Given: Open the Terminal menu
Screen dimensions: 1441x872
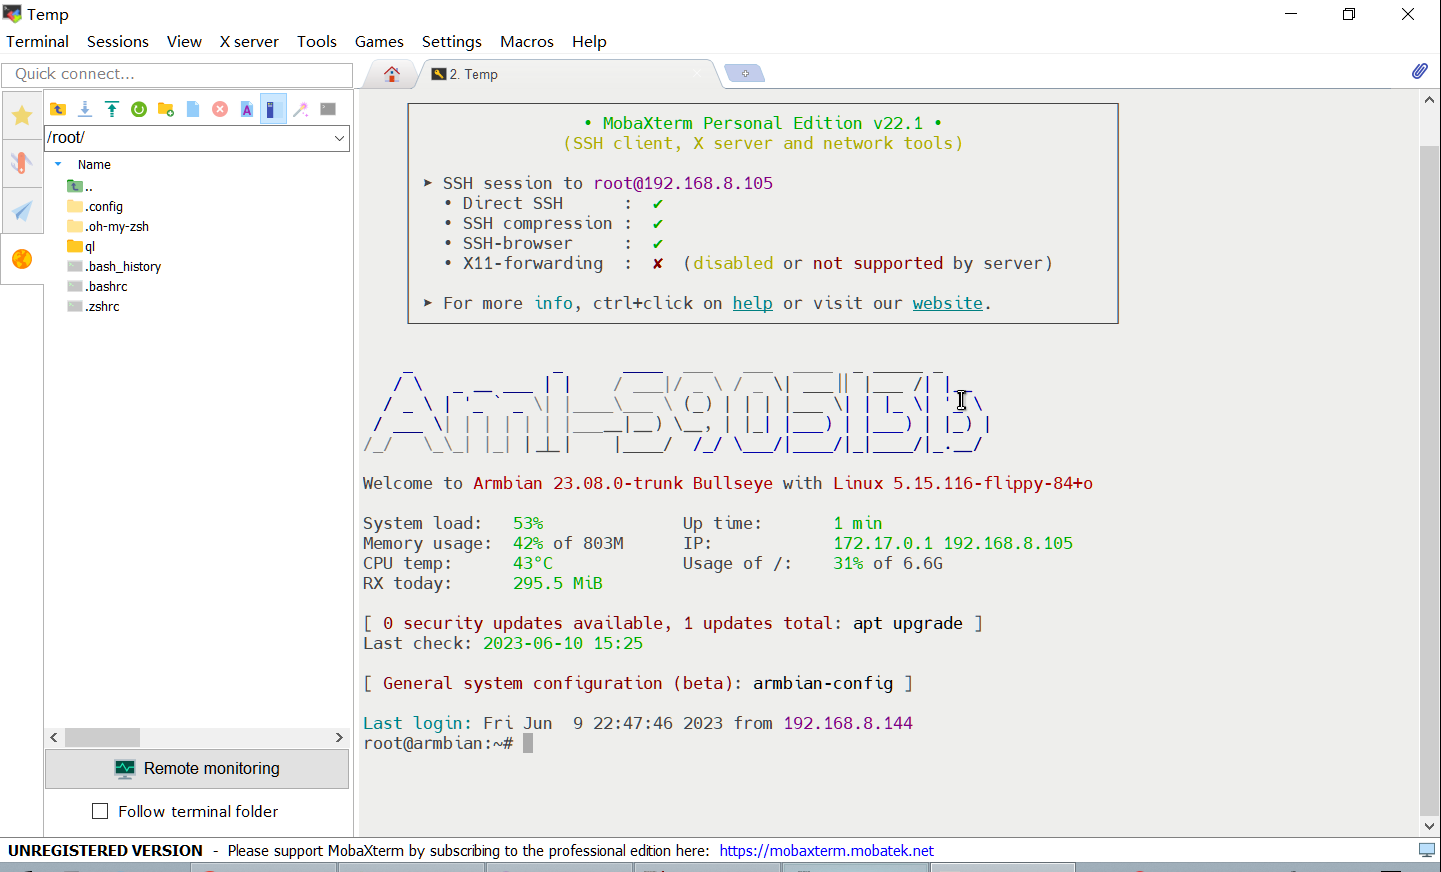Looking at the screenshot, I should pyautogui.click(x=38, y=41).
